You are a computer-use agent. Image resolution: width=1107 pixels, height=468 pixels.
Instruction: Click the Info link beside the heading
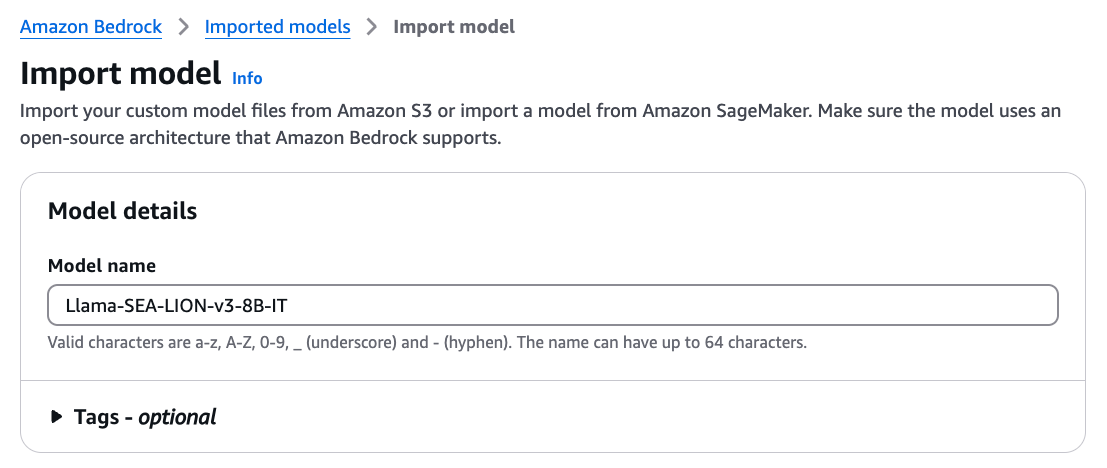247,78
